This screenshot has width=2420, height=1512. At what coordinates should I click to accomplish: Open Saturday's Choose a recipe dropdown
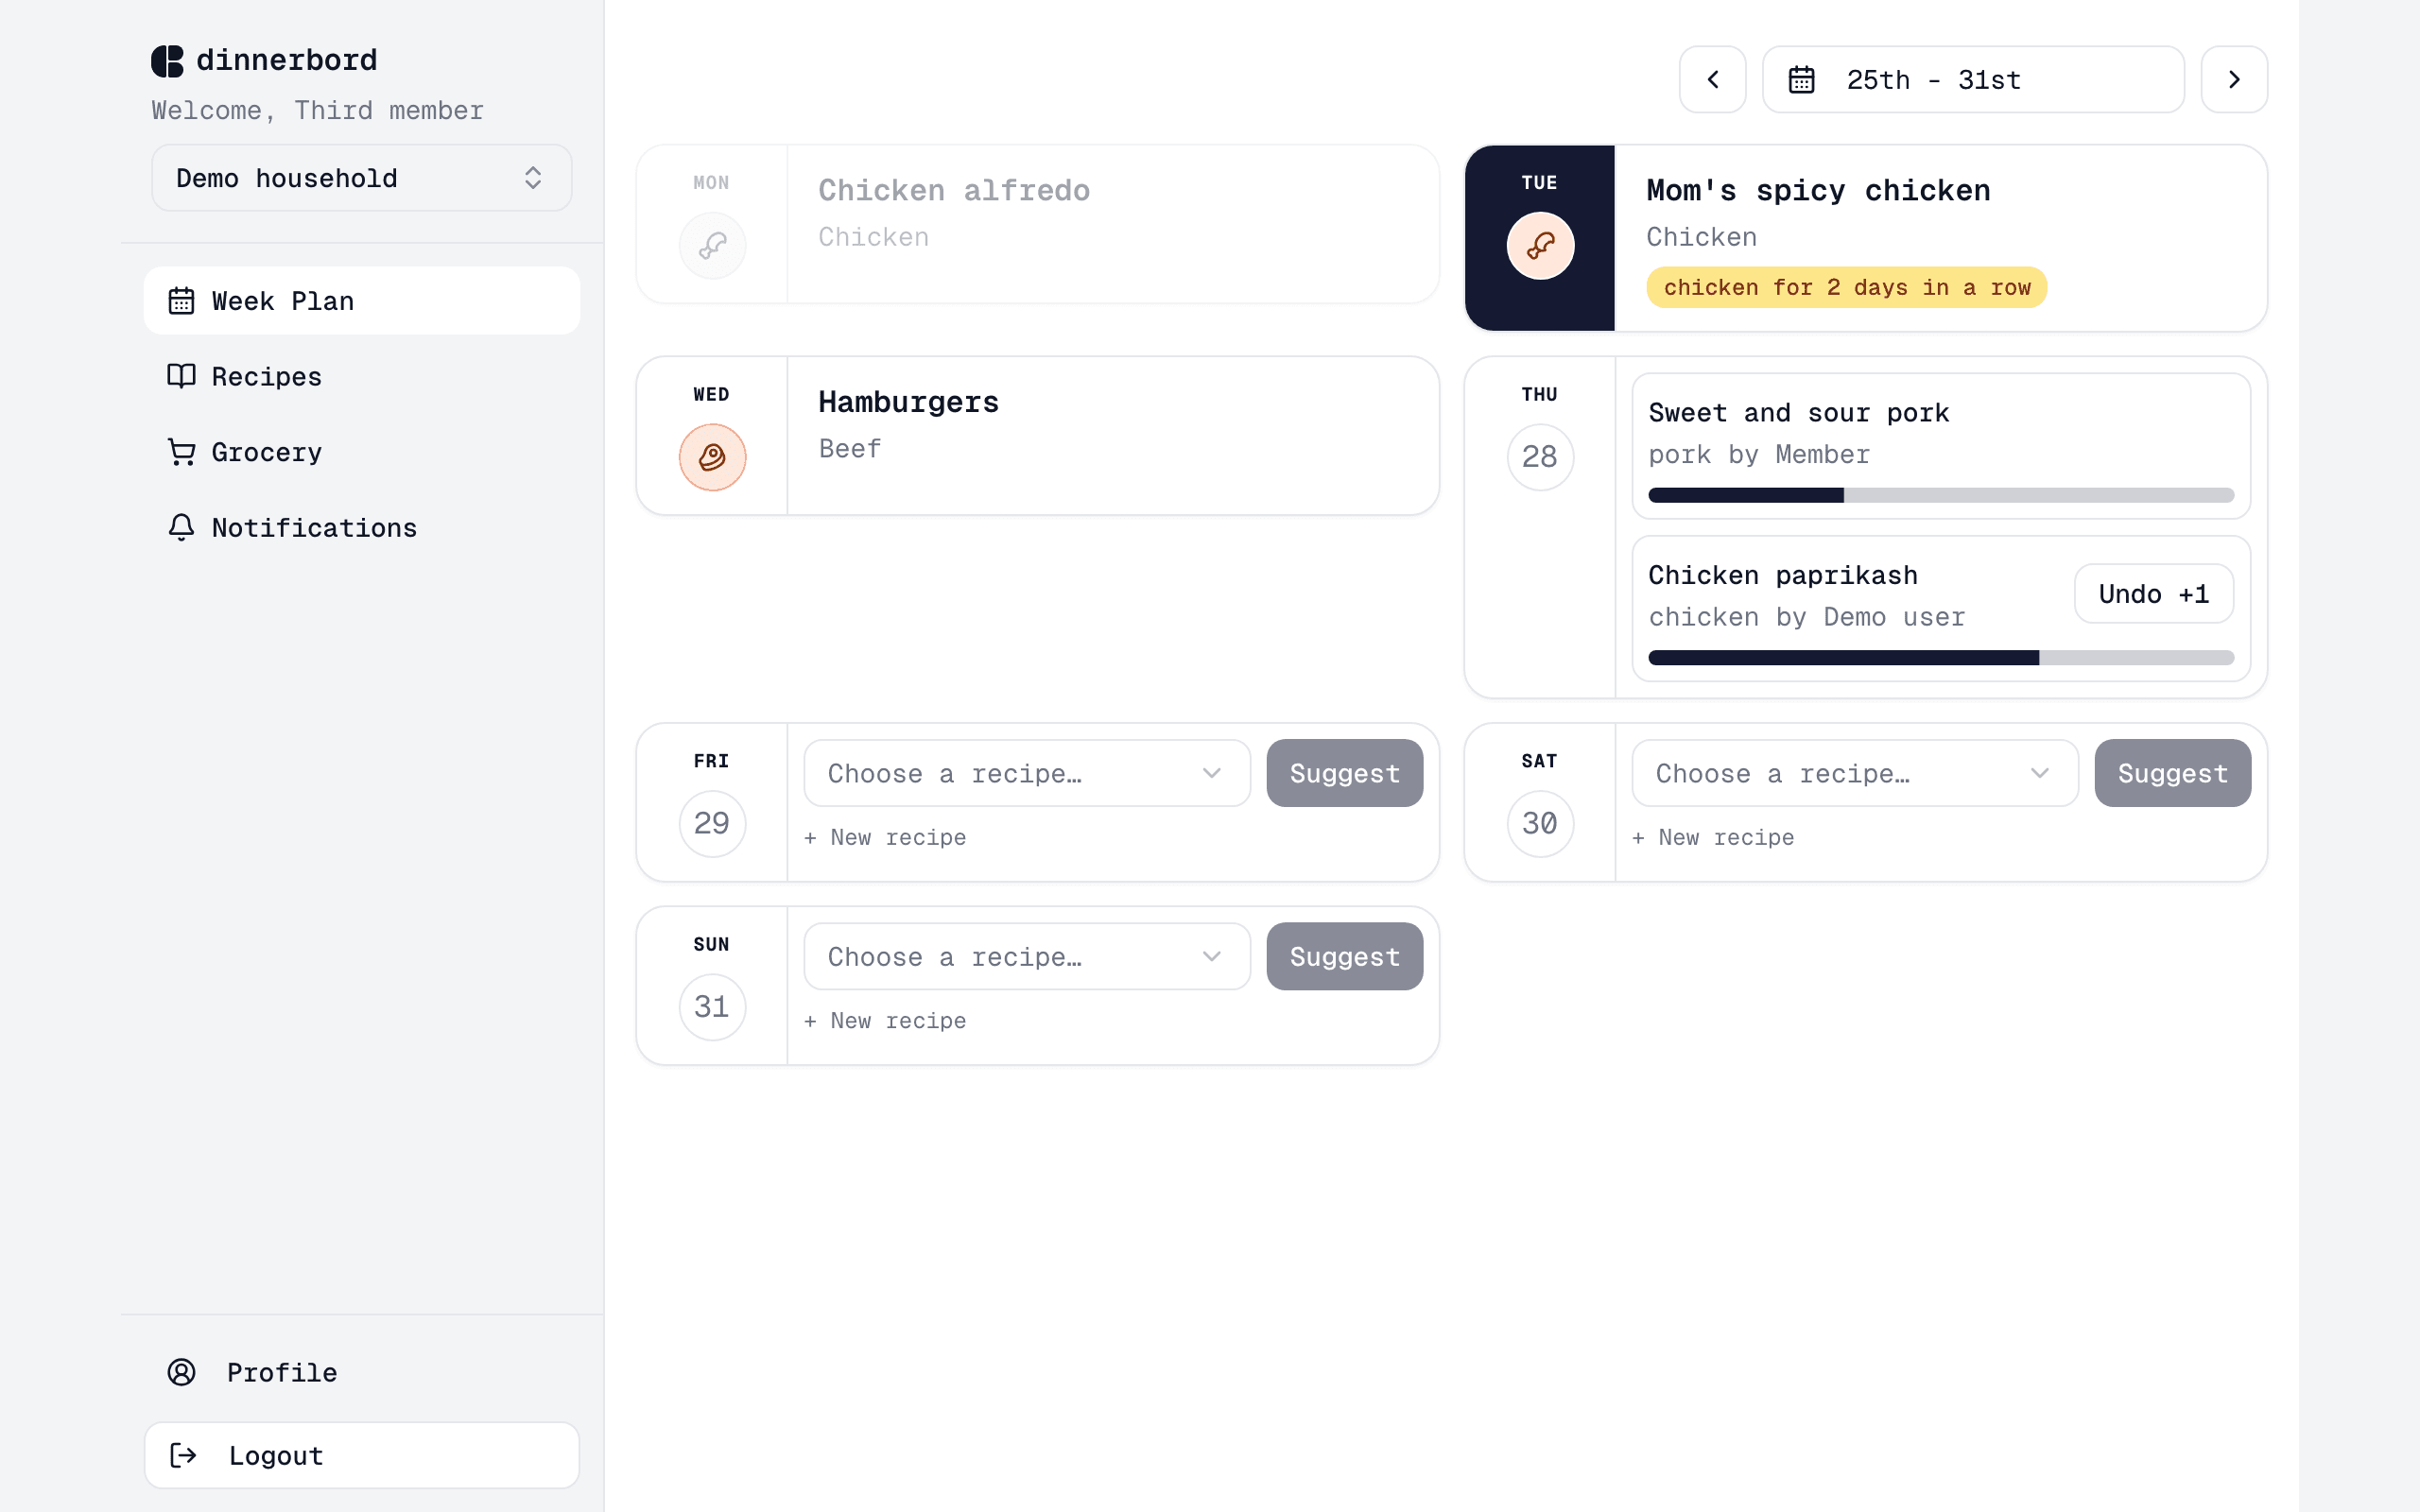[1855, 773]
